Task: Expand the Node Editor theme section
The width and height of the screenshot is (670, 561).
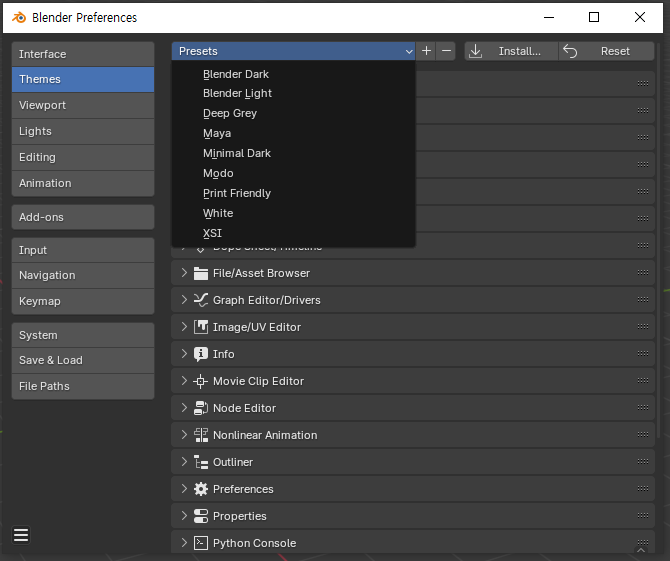Action: click(x=184, y=407)
